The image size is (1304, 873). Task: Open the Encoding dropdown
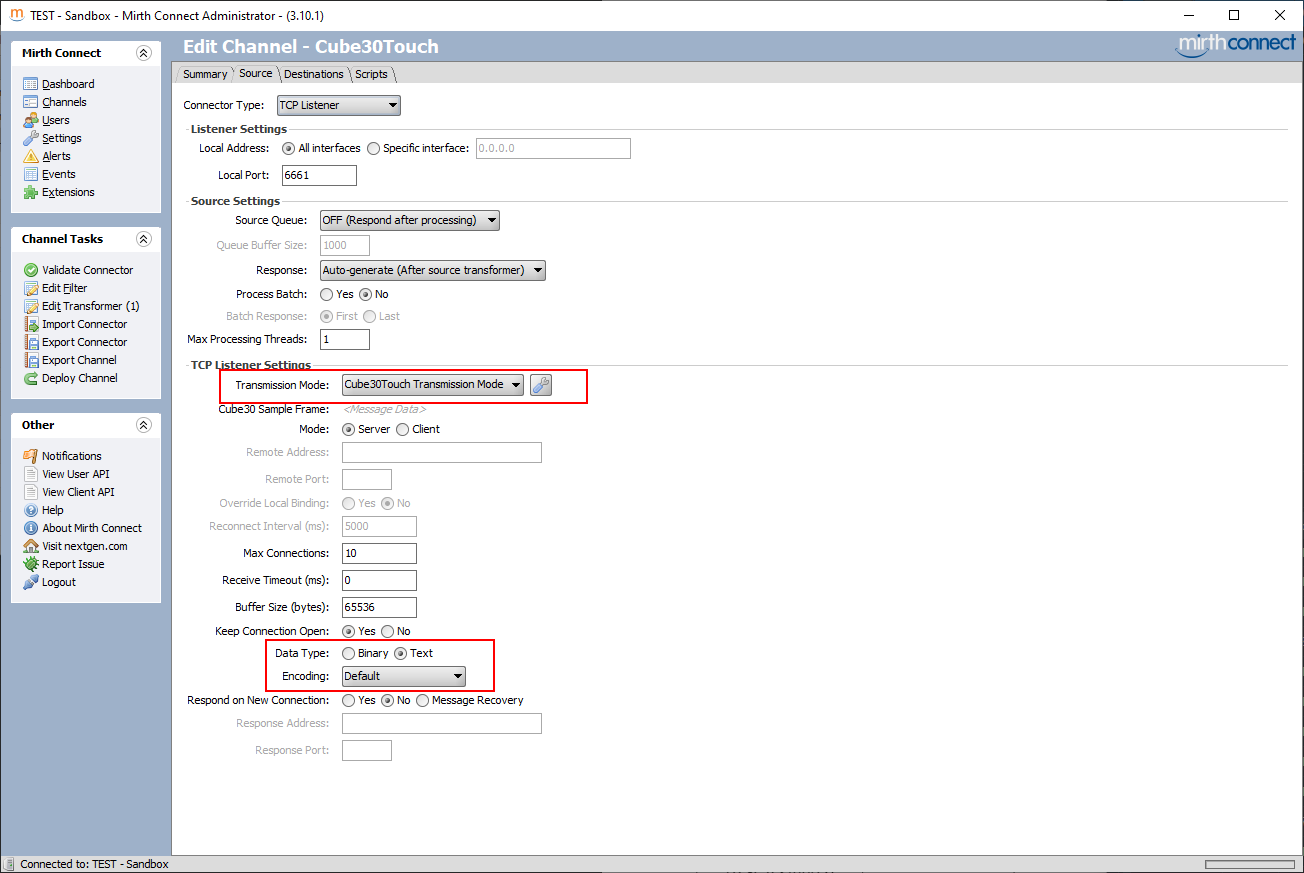click(x=404, y=676)
